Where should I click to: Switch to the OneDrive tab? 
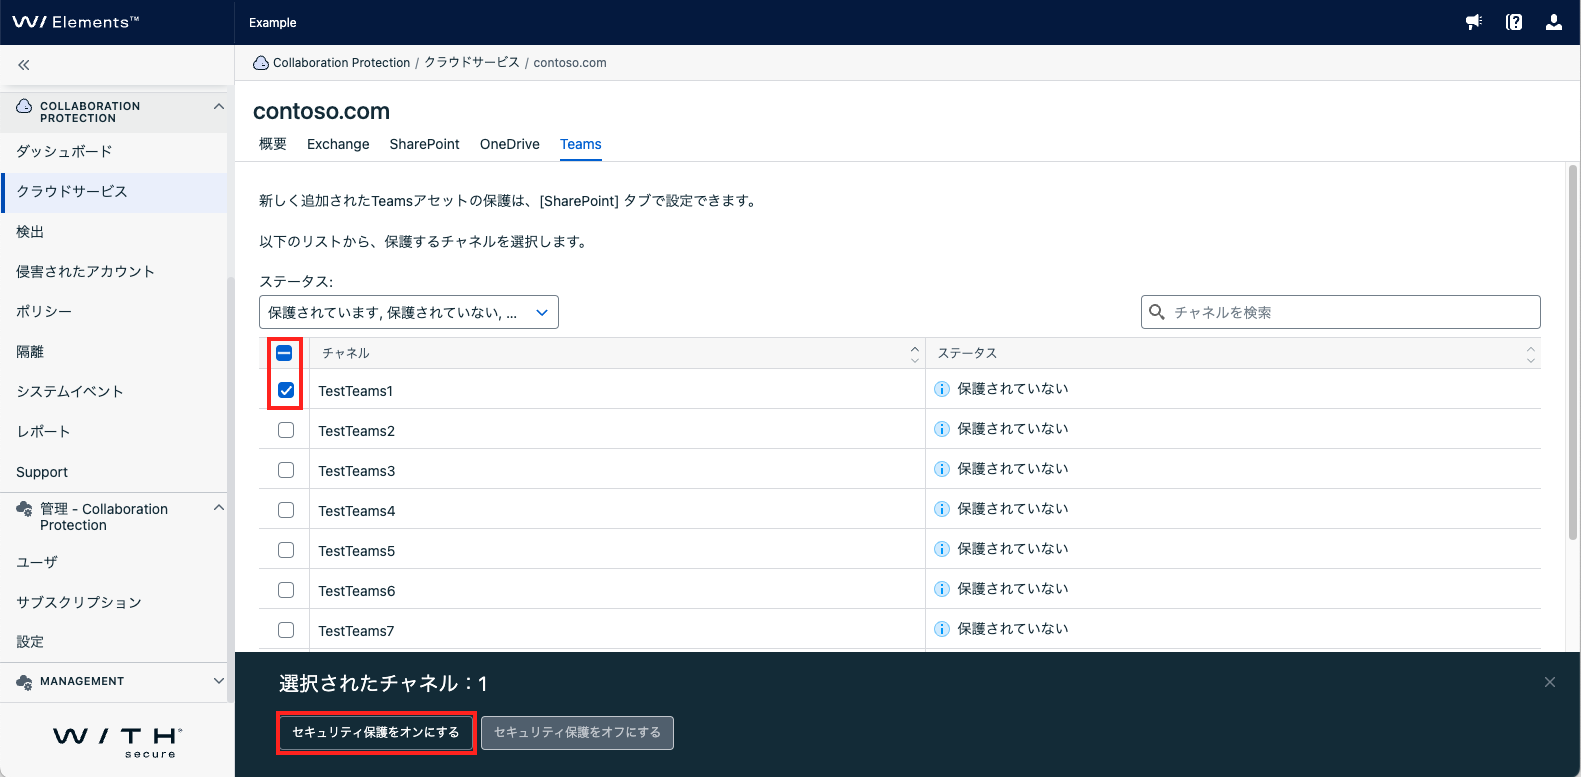pyautogui.click(x=510, y=144)
